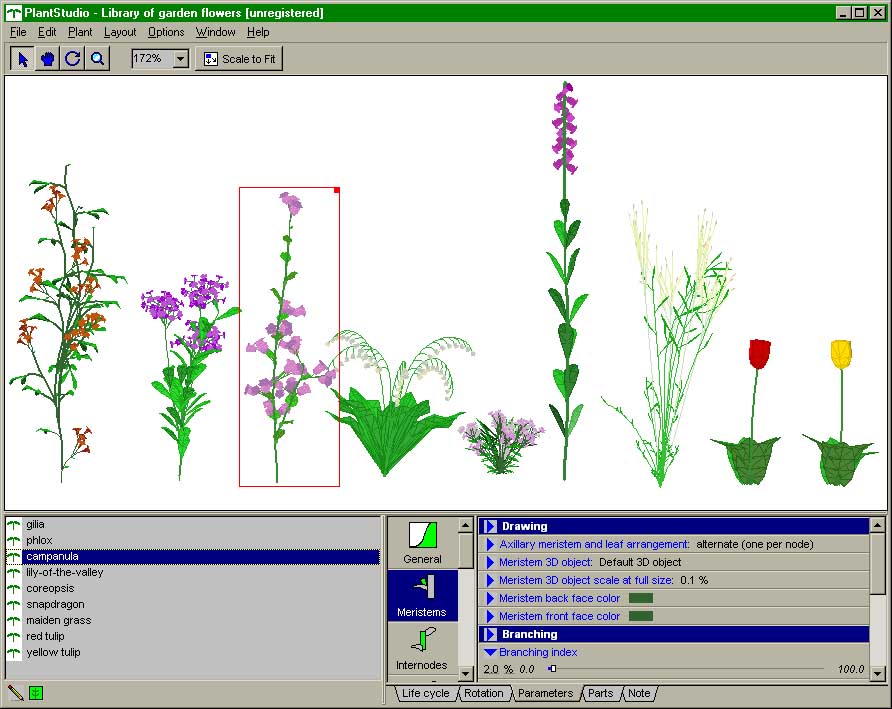The image size is (892, 709).
Task: Click the Meristem back face color swatch
Action: click(x=641, y=598)
